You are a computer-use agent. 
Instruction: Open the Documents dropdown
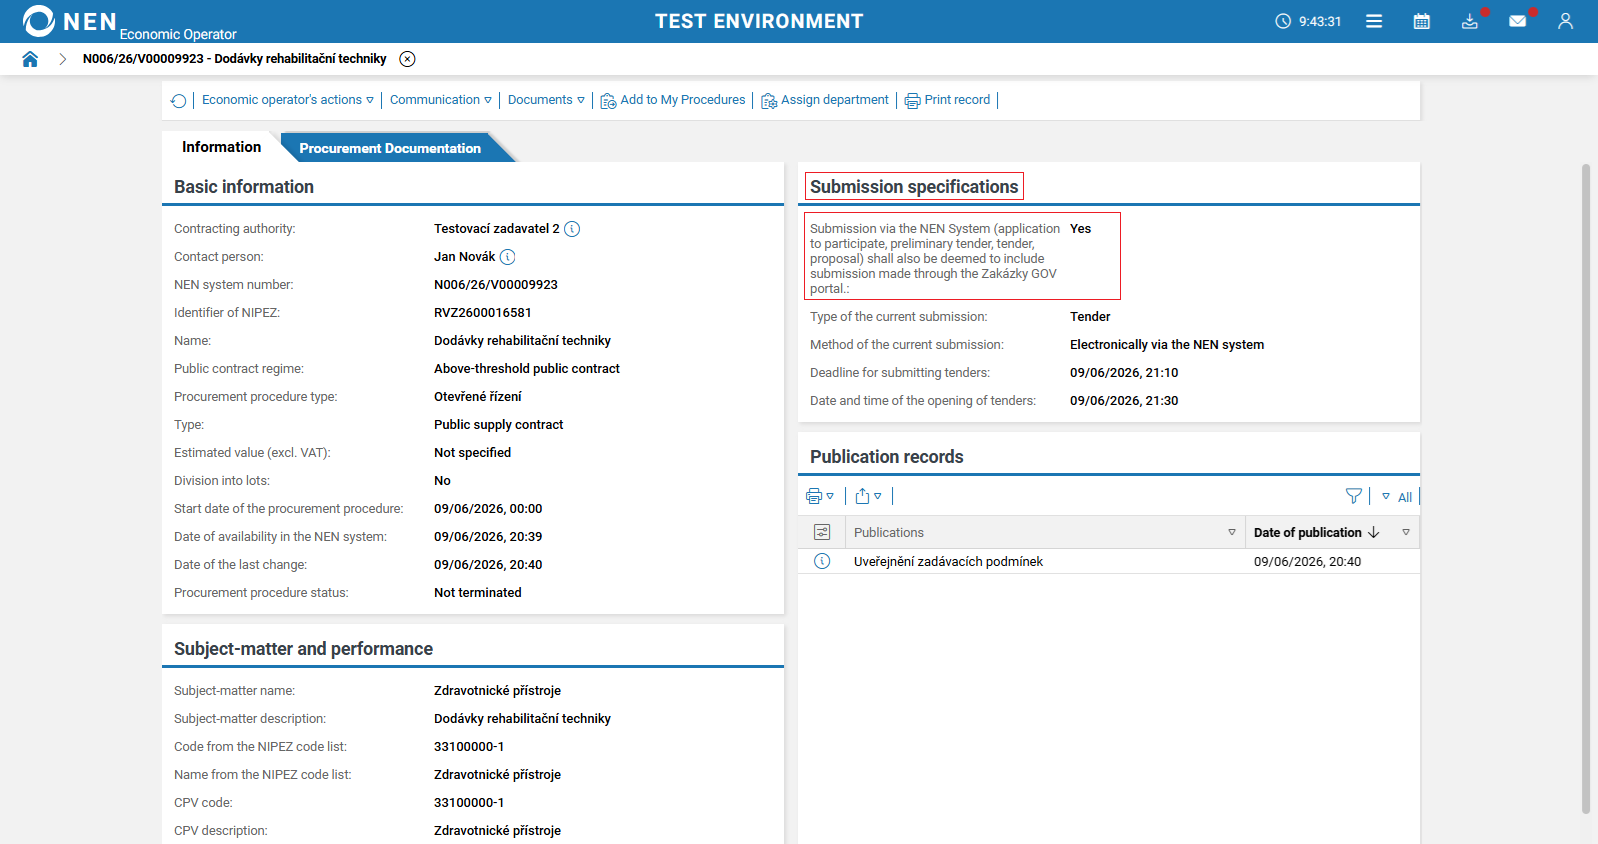[546, 100]
